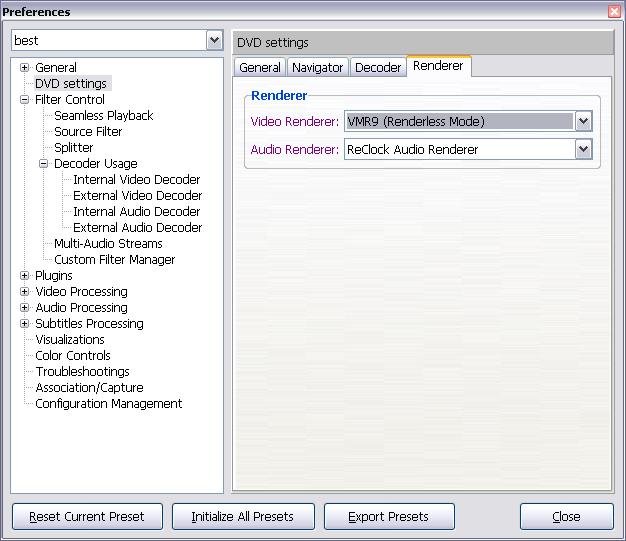The width and height of the screenshot is (626, 541).
Task: Click the Reset Current Preset button
Action: click(86, 517)
